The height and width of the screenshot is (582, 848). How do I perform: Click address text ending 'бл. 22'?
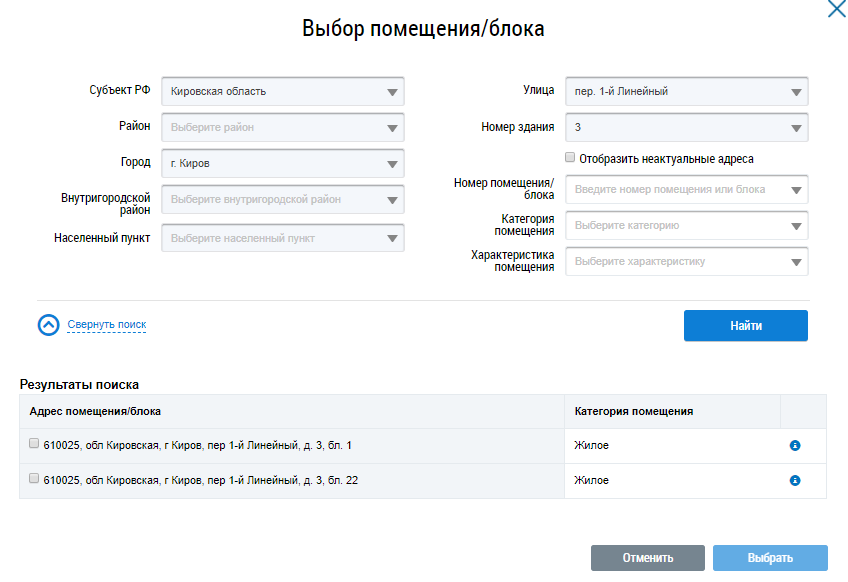201,480
